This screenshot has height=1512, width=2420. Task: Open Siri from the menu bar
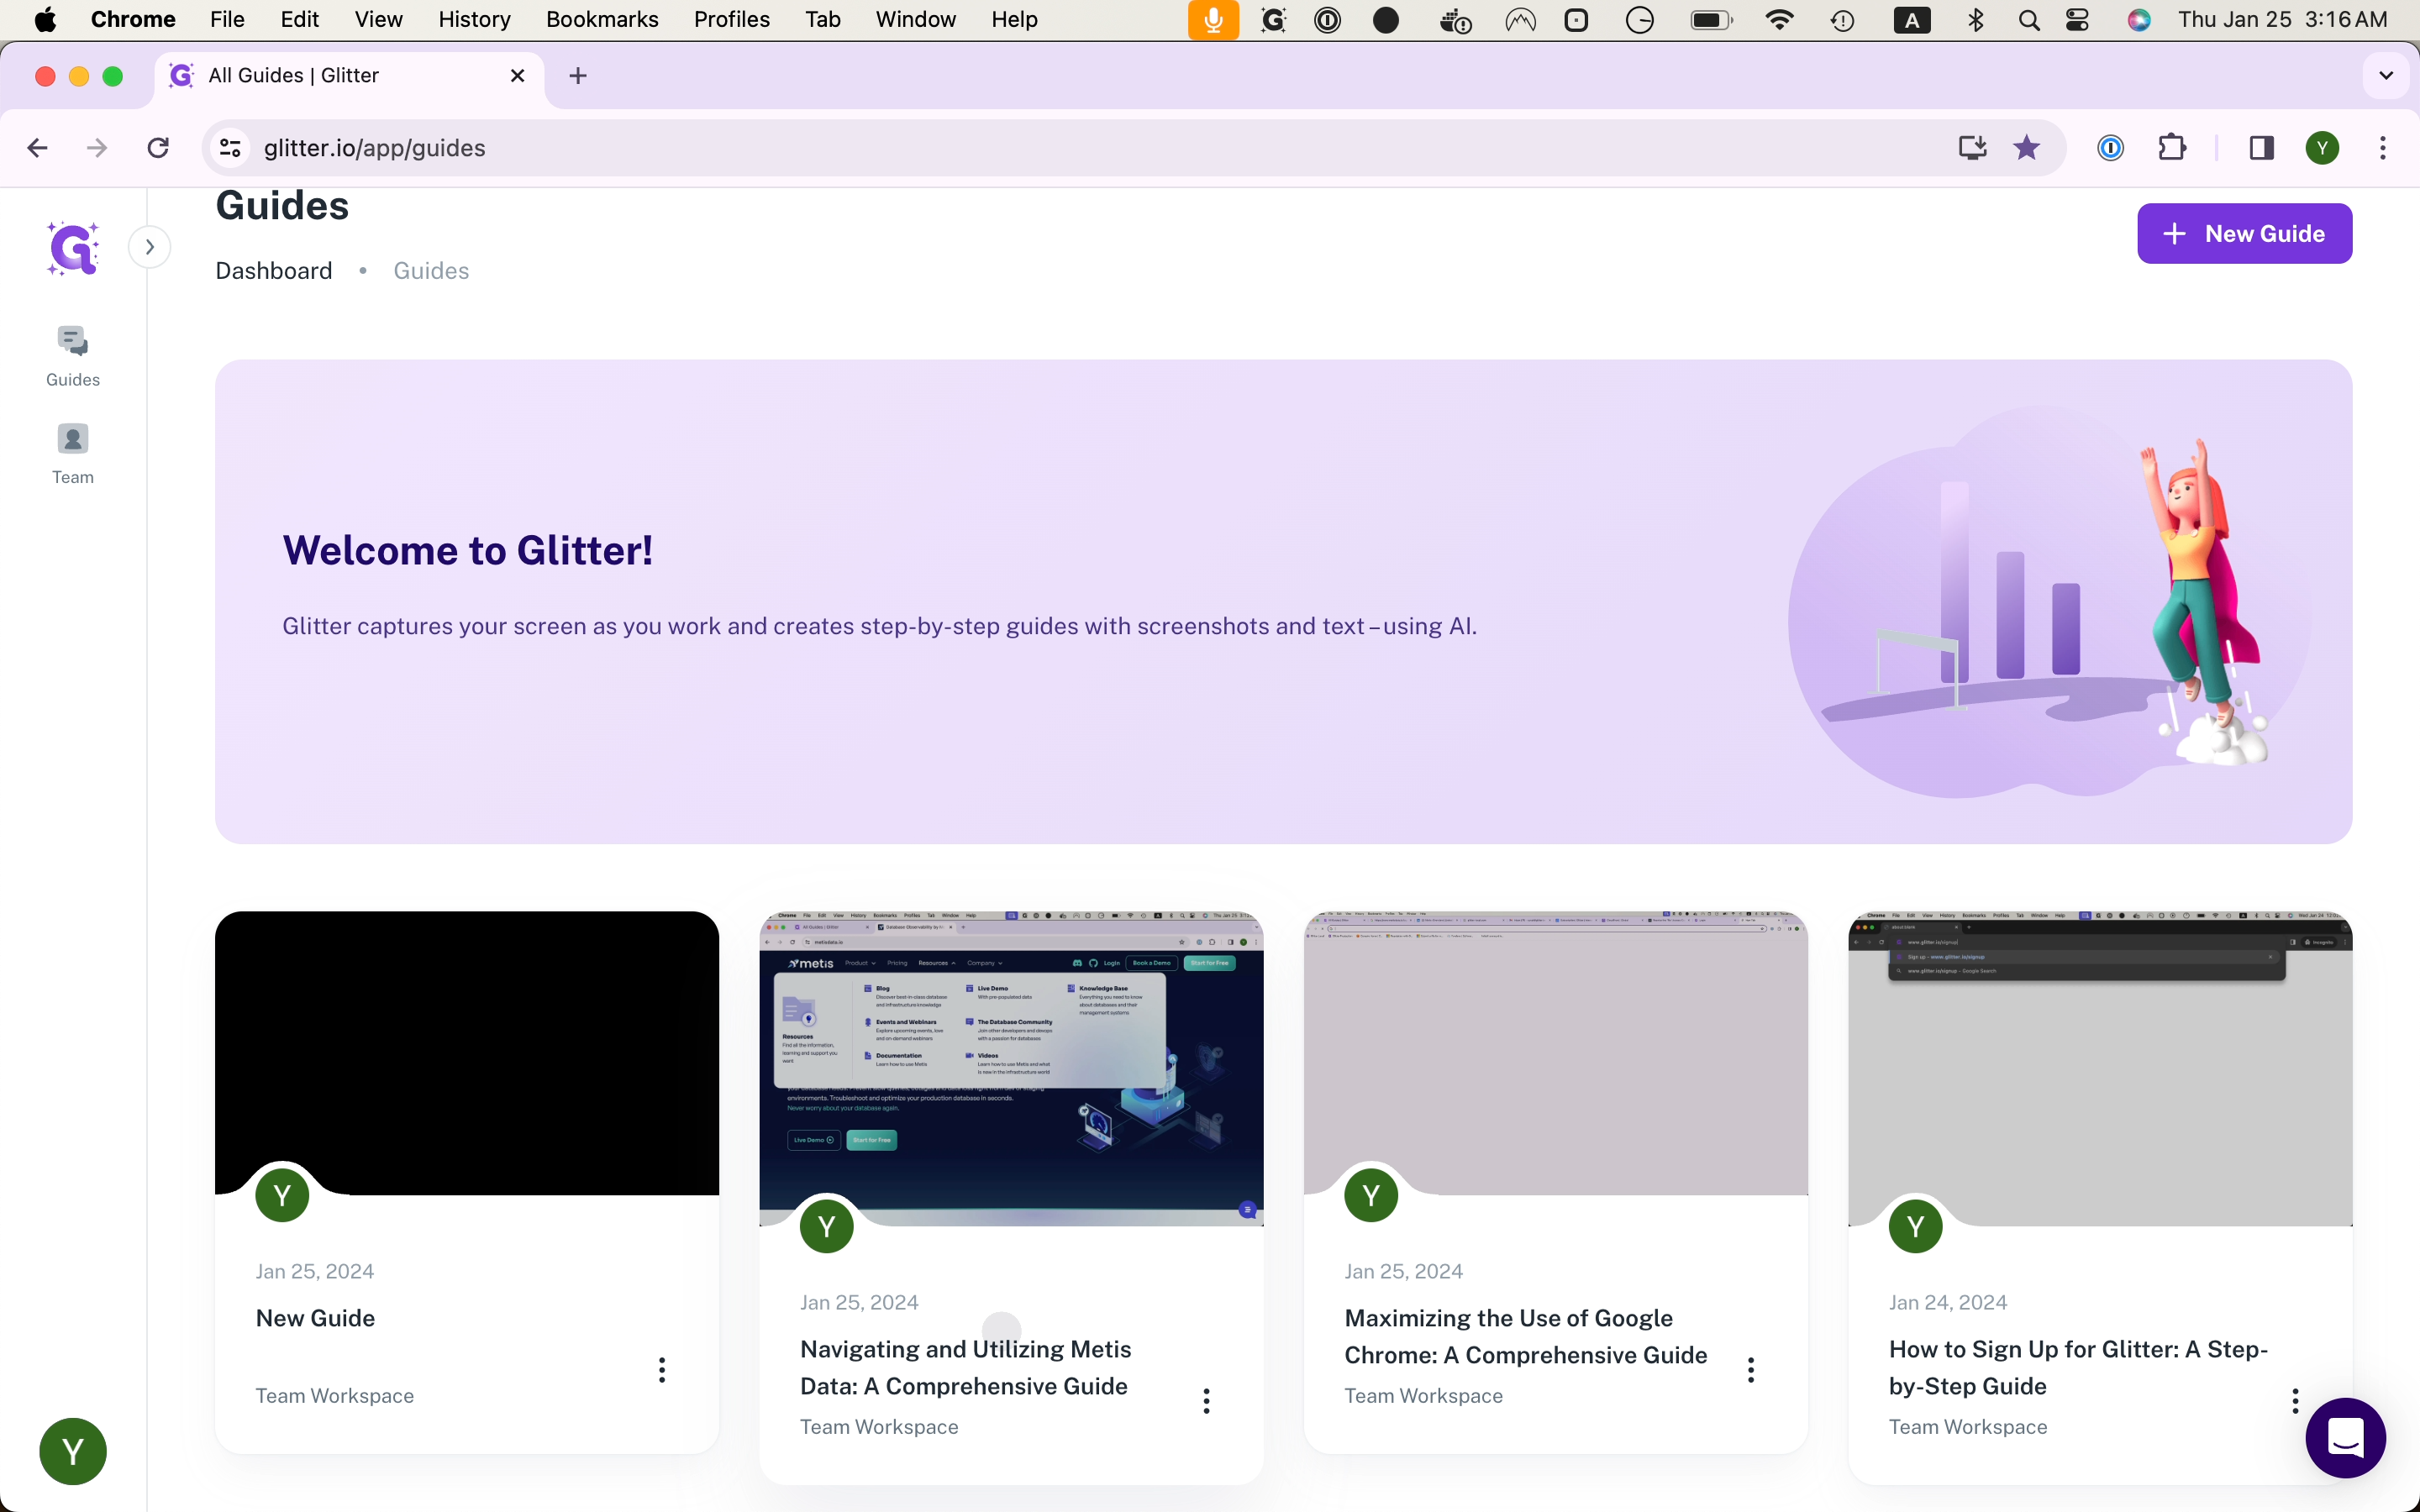pos(2139,20)
